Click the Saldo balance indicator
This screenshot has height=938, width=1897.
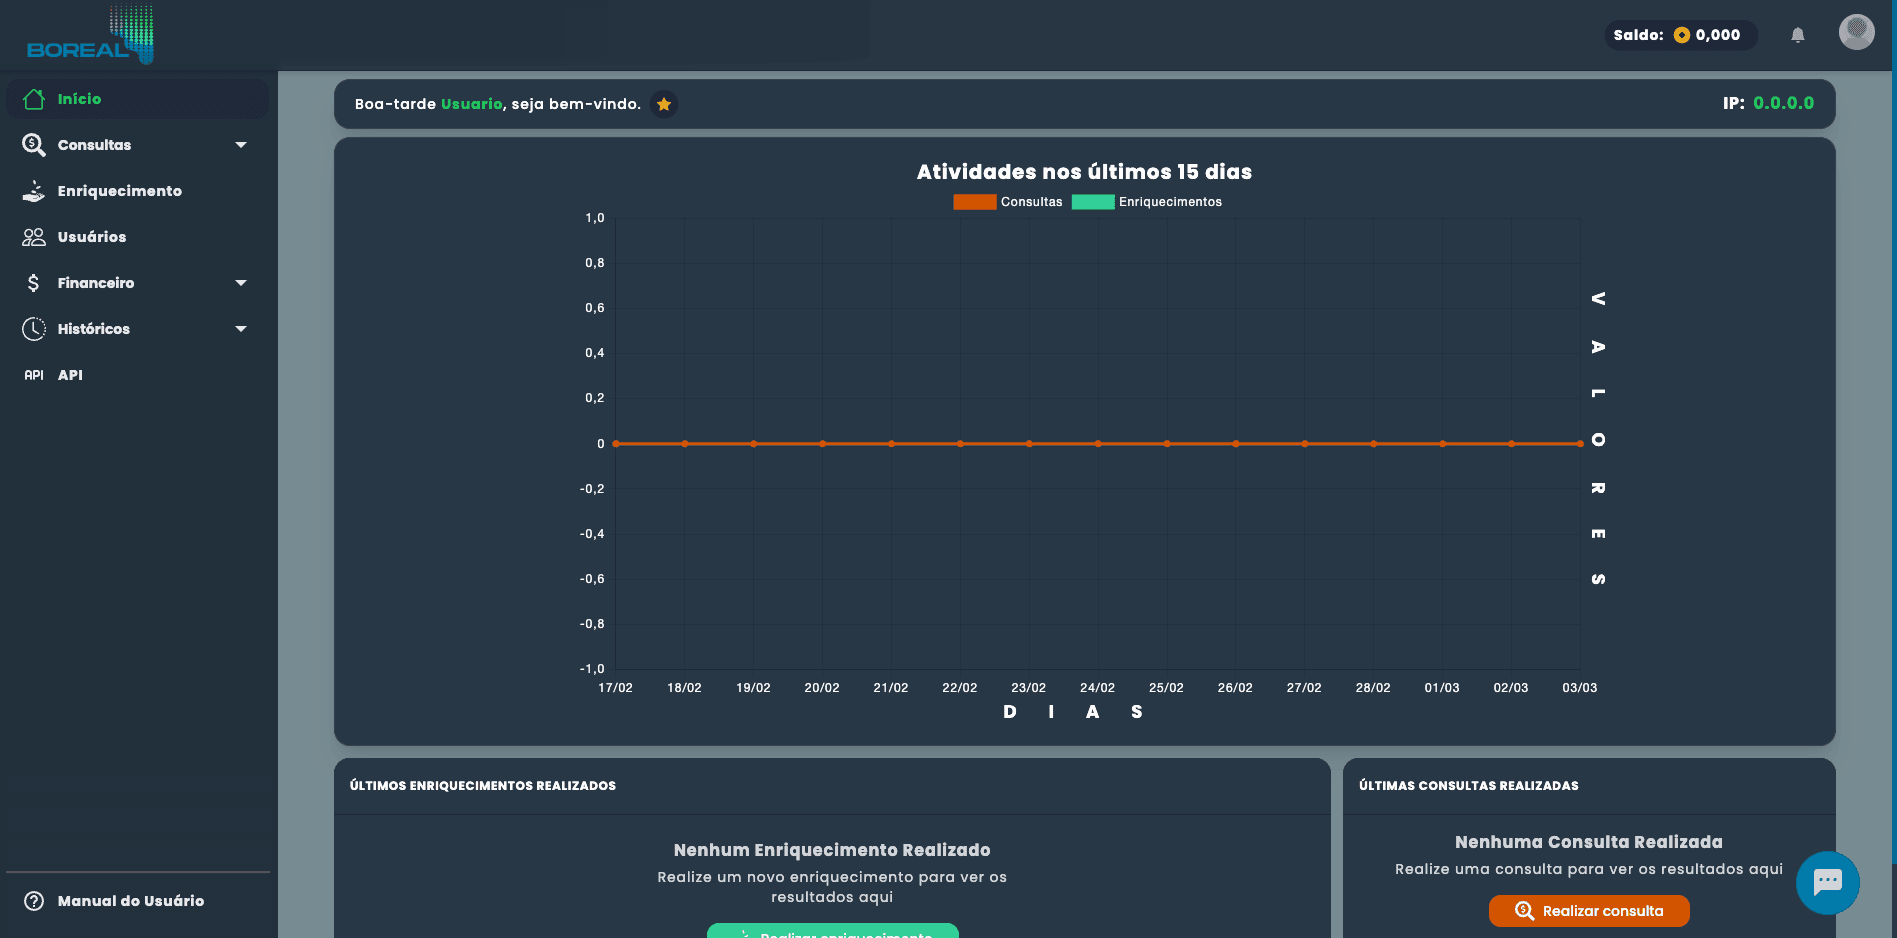(x=1680, y=35)
